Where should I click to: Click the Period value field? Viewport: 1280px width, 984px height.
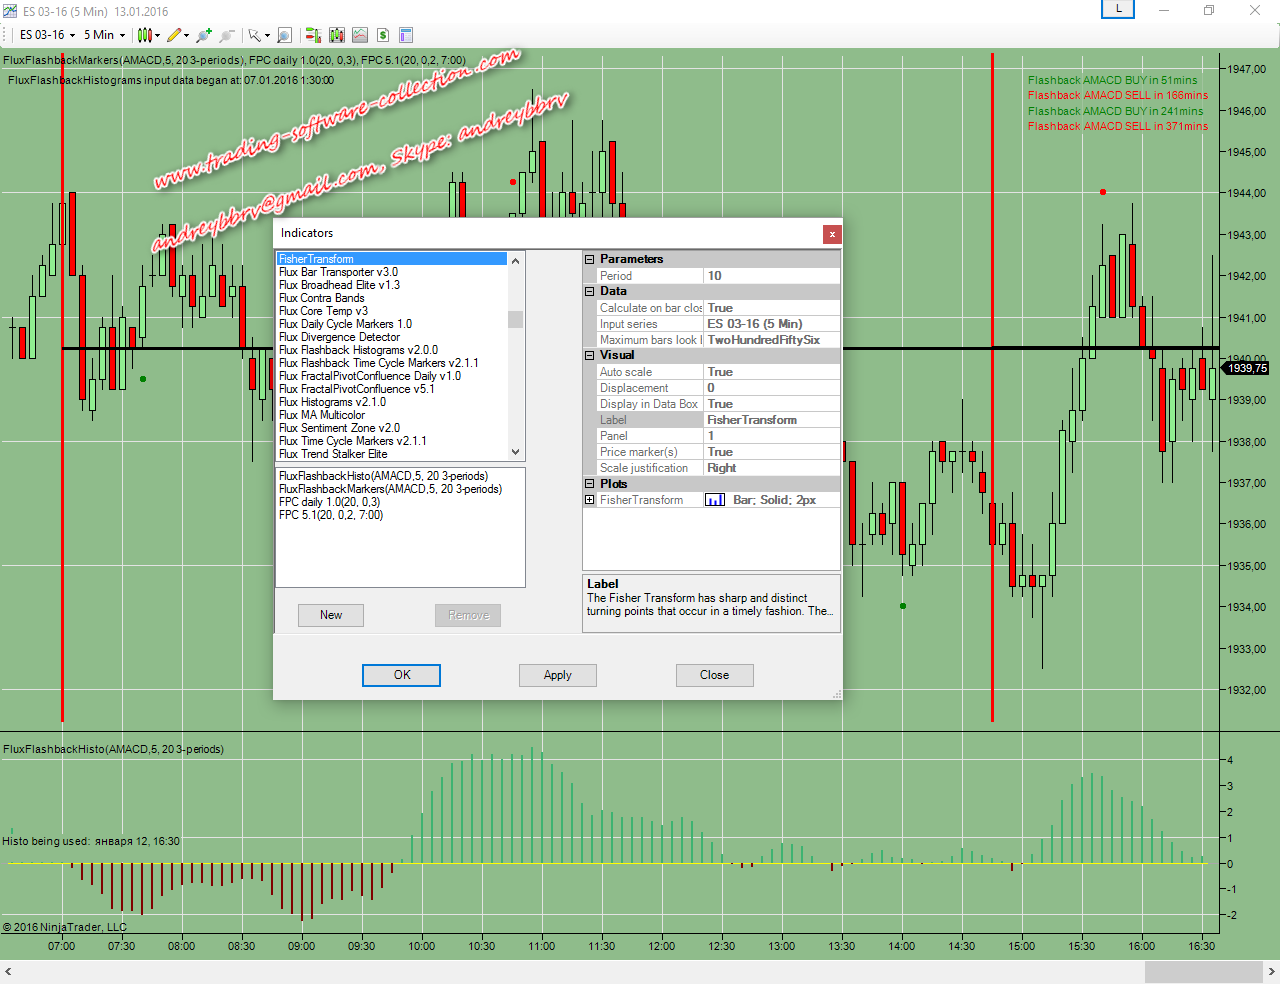[x=771, y=276]
